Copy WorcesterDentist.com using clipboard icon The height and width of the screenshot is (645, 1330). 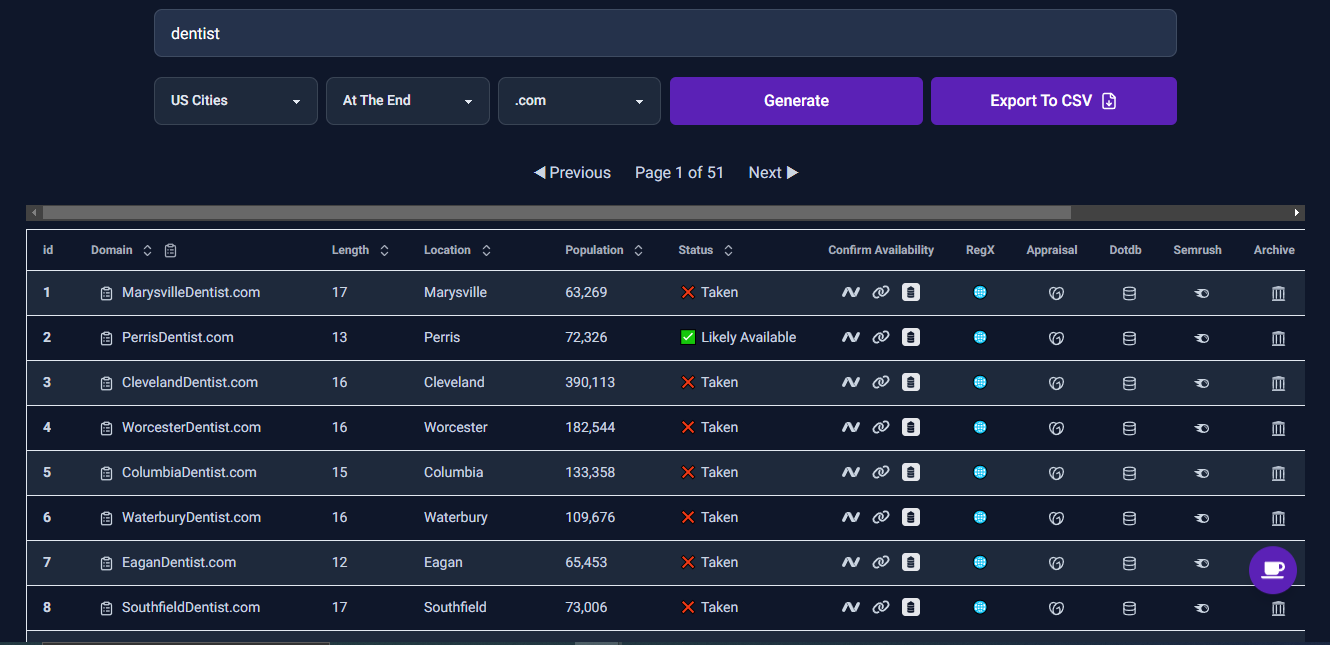(x=106, y=428)
